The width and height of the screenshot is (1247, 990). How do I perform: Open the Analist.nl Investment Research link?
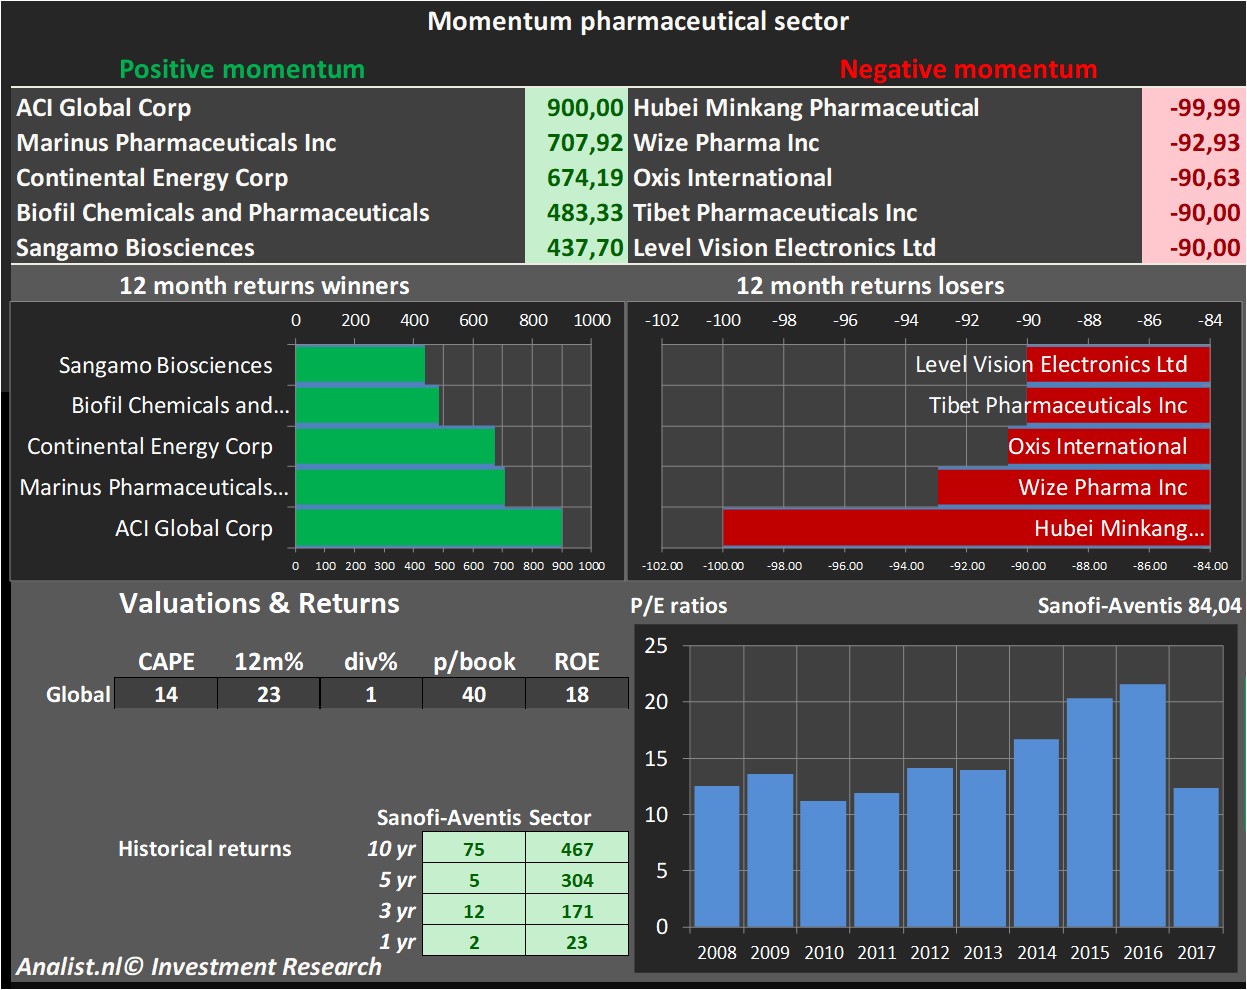[198, 967]
